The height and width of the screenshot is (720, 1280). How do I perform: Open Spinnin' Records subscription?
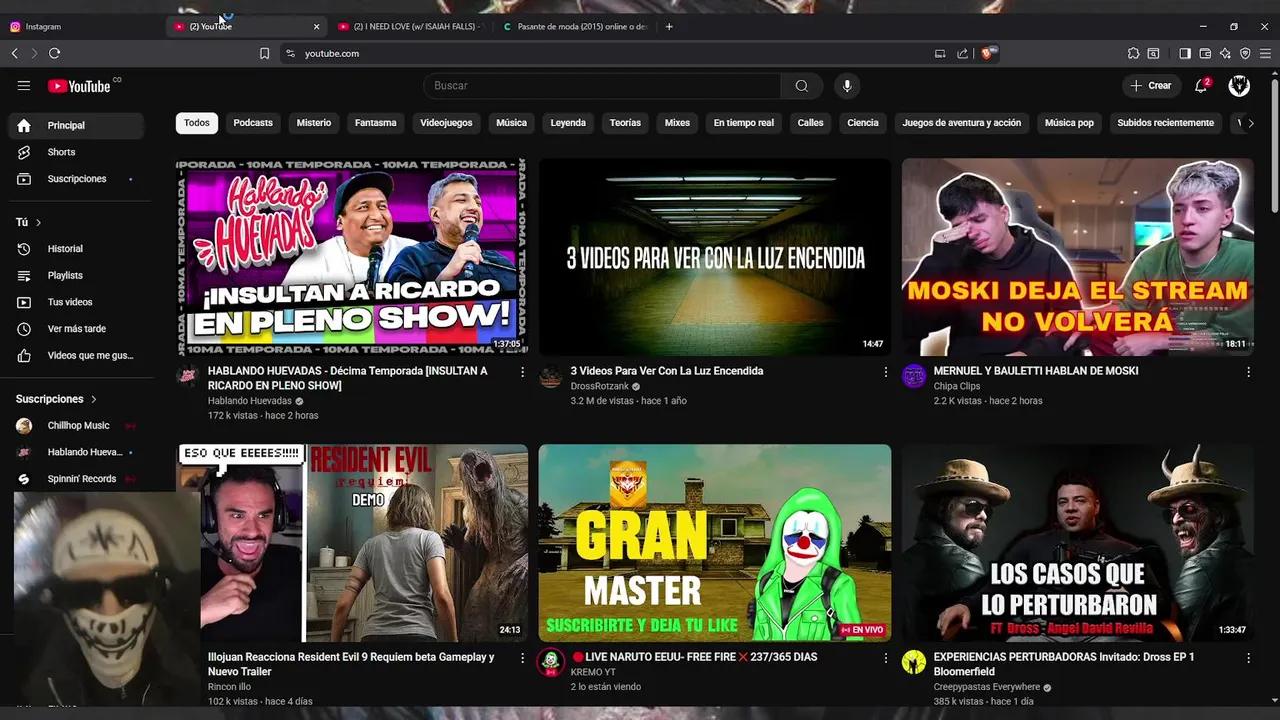(x=76, y=479)
